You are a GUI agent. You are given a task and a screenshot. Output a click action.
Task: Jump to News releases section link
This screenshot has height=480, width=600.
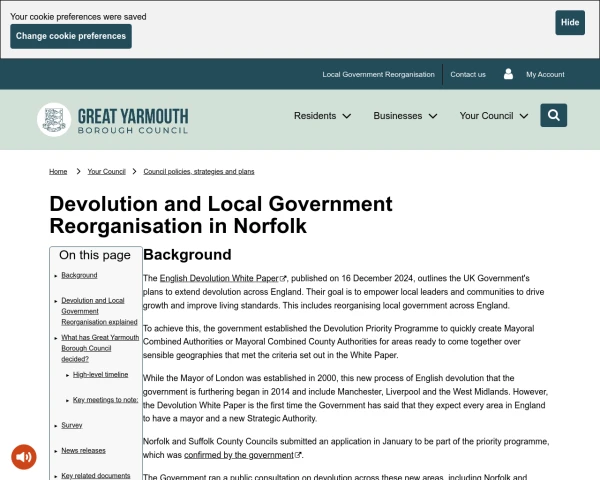tap(83, 450)
